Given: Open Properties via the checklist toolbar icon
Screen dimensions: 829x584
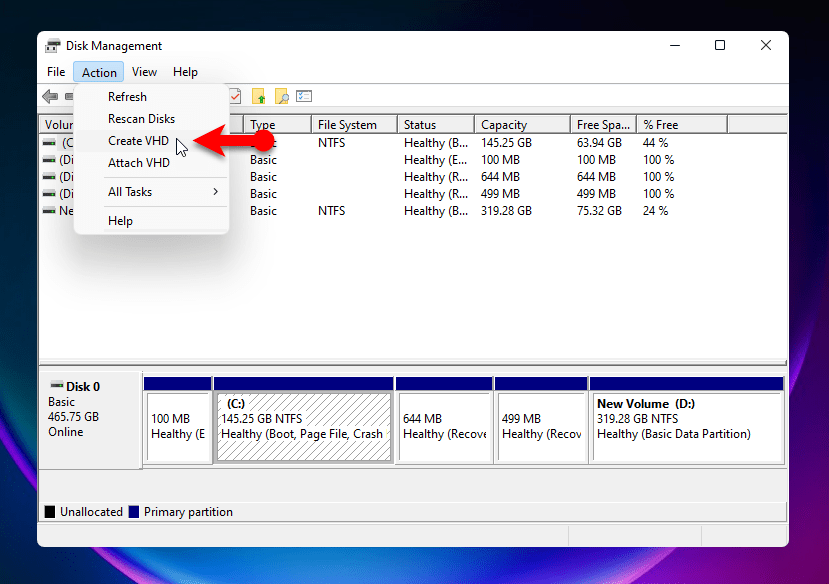Looking at the screenshot, I should coord(305,96).
